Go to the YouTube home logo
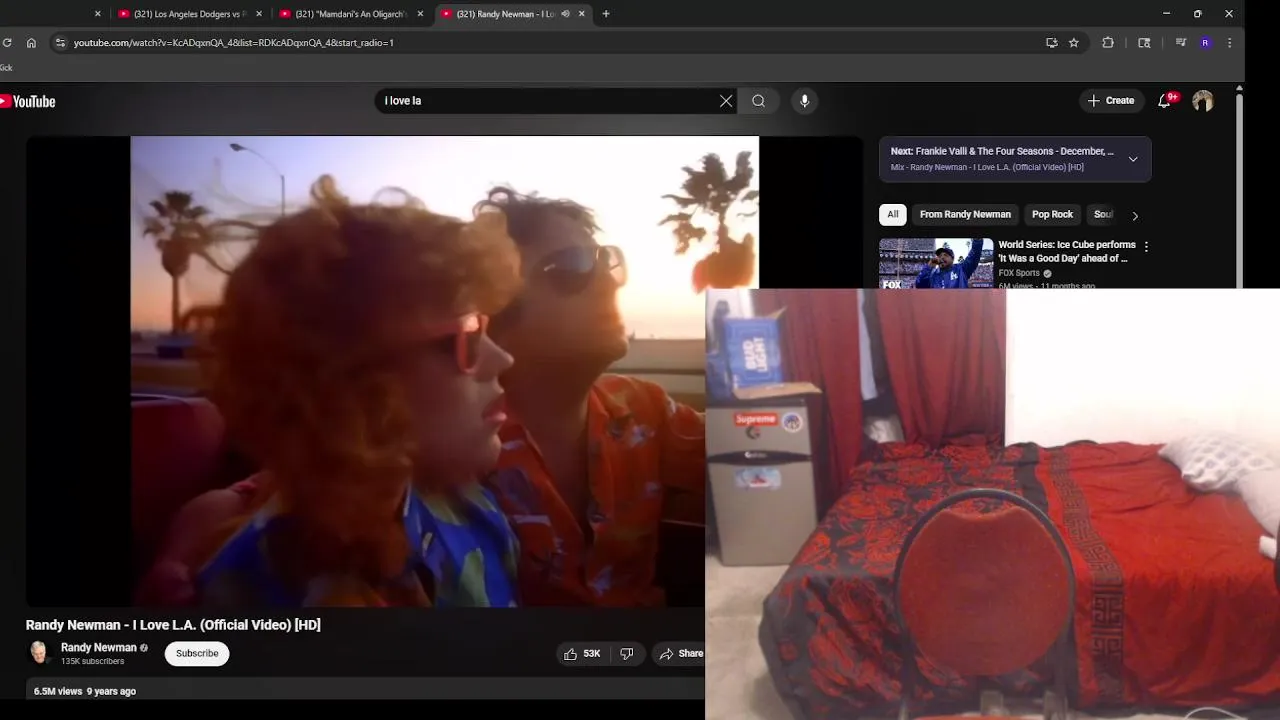The image size is (1280, 720). tap(28, 101)
